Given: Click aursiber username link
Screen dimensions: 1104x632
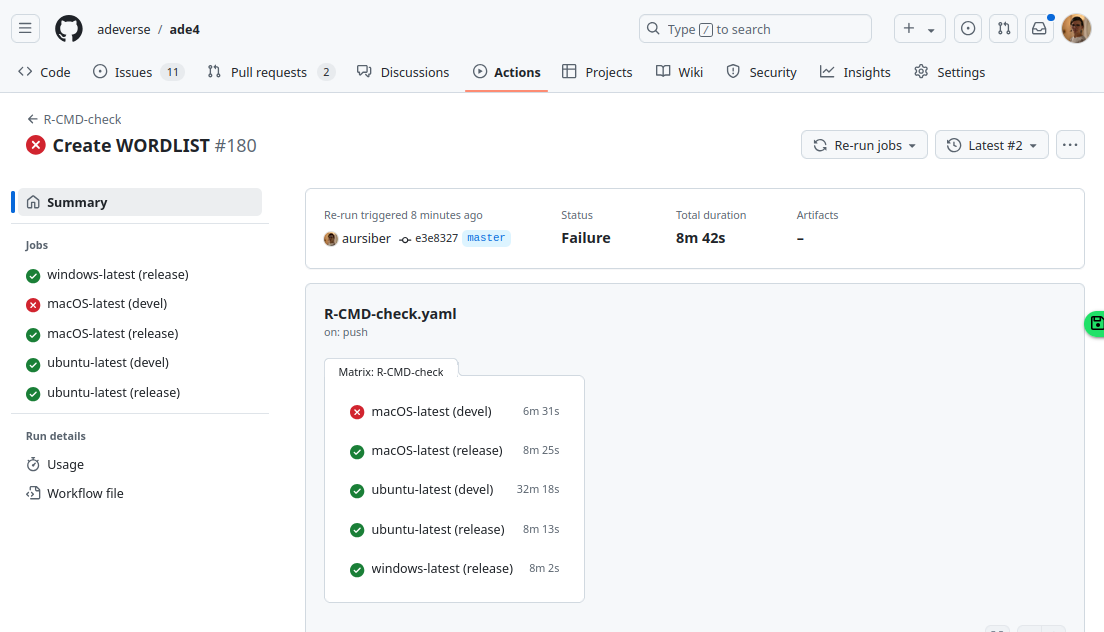Looking at the screenshot, I should pyautogui.click(x=366, y=239).
